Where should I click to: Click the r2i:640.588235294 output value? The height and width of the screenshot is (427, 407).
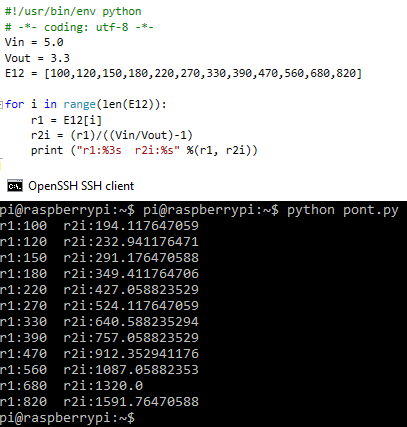(131, 322)
